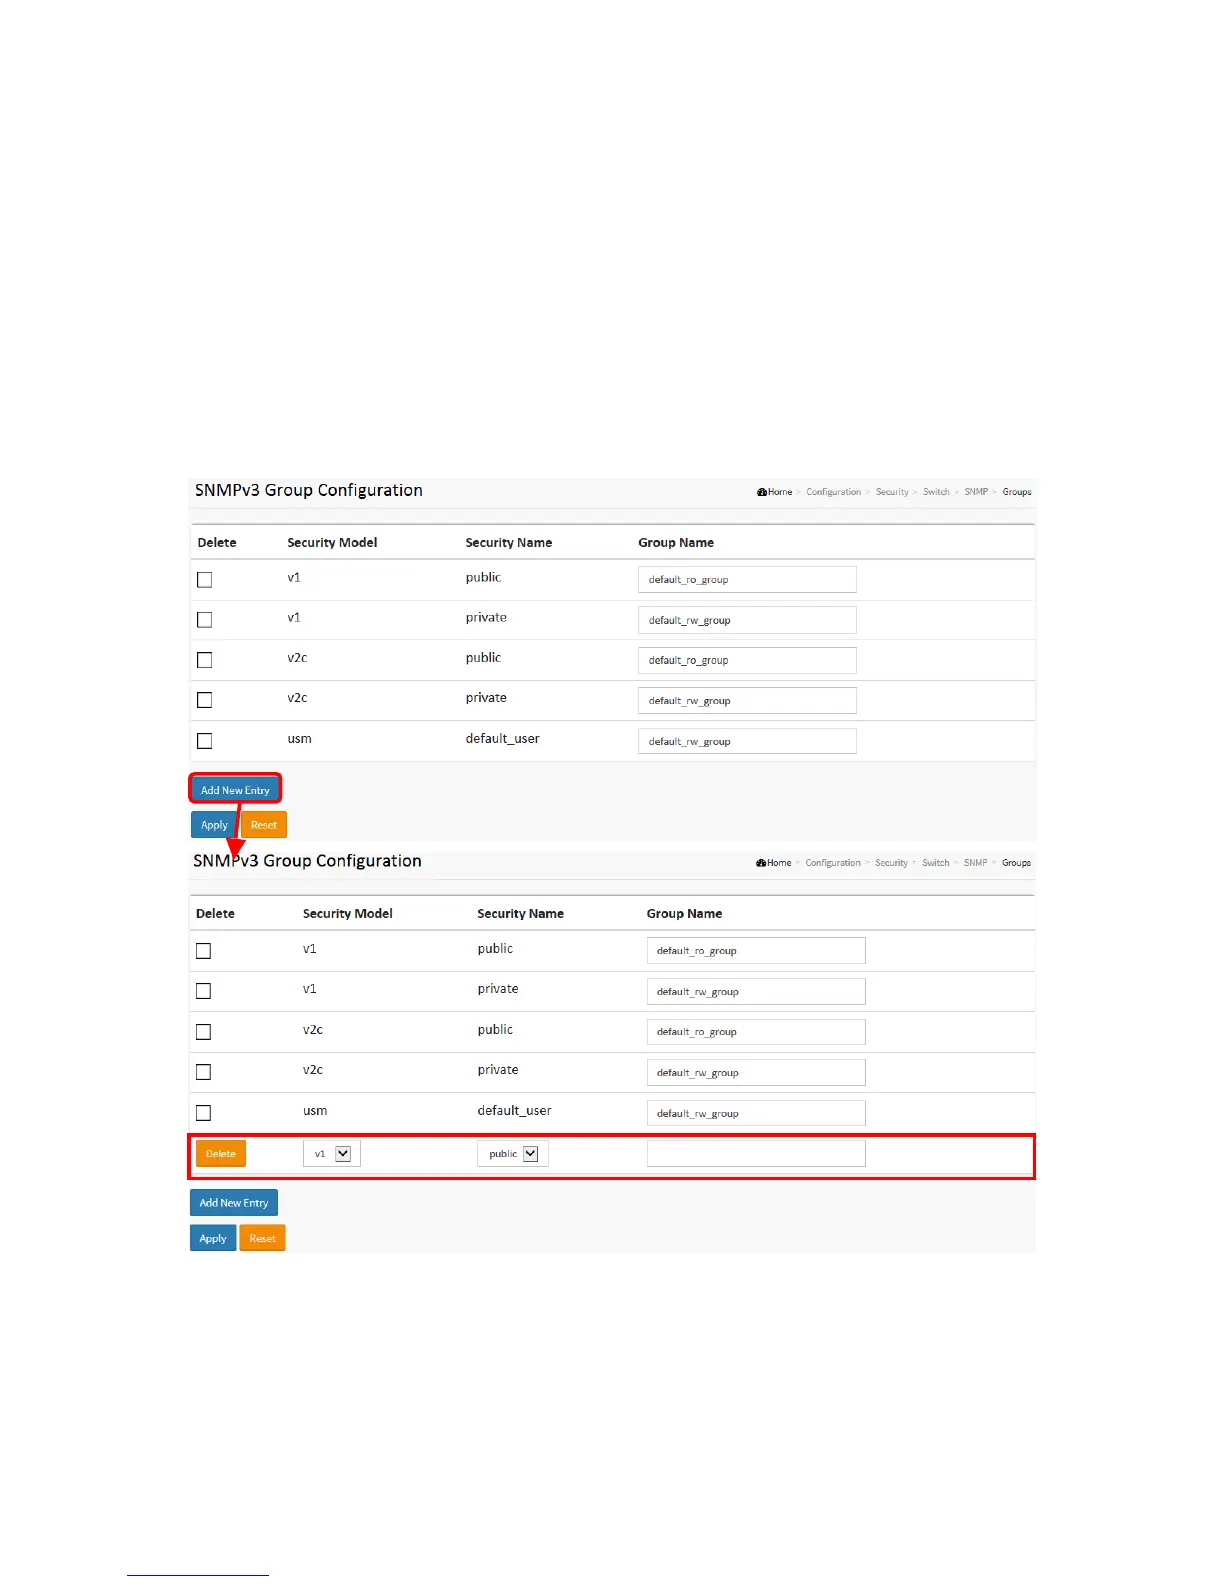This screenshot has height=1584, width=1224.
Task: Tick delete checkbox for v2c public in upper table
Action: point(205,660)
